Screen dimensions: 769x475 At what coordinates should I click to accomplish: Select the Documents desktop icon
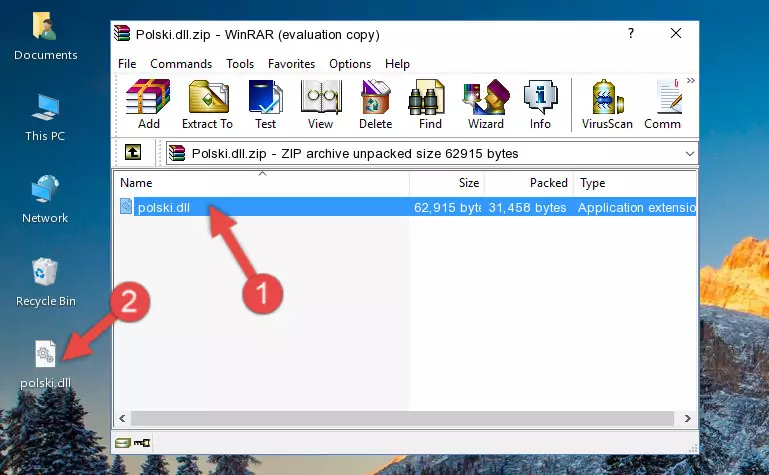click(45, 37)
